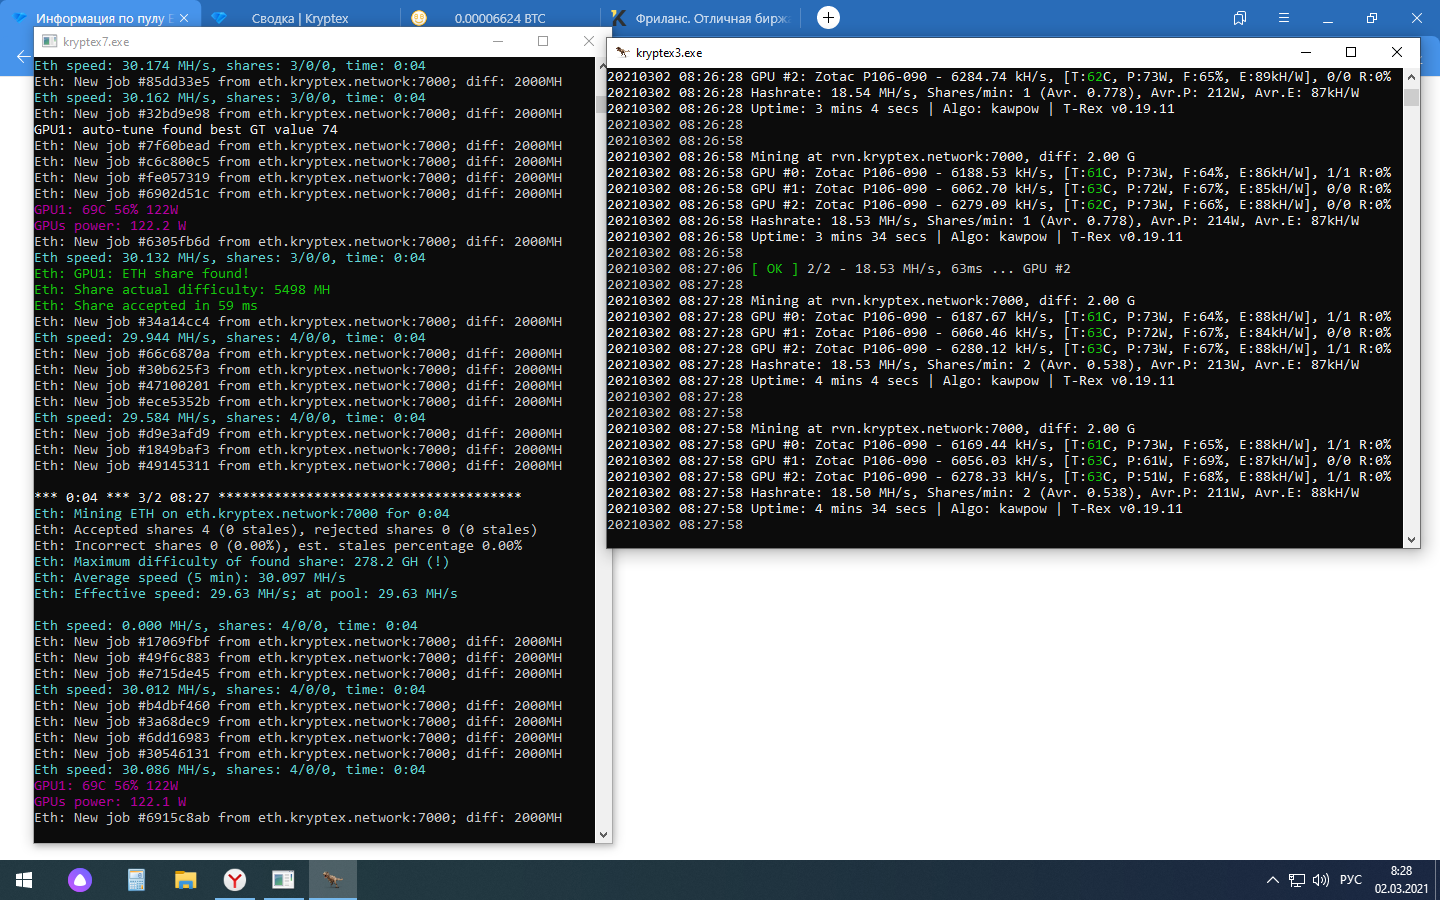Expand hidden system tray icons chevron
The width and height of the screenshot is (1440, 900).
tap(1272, 880)
